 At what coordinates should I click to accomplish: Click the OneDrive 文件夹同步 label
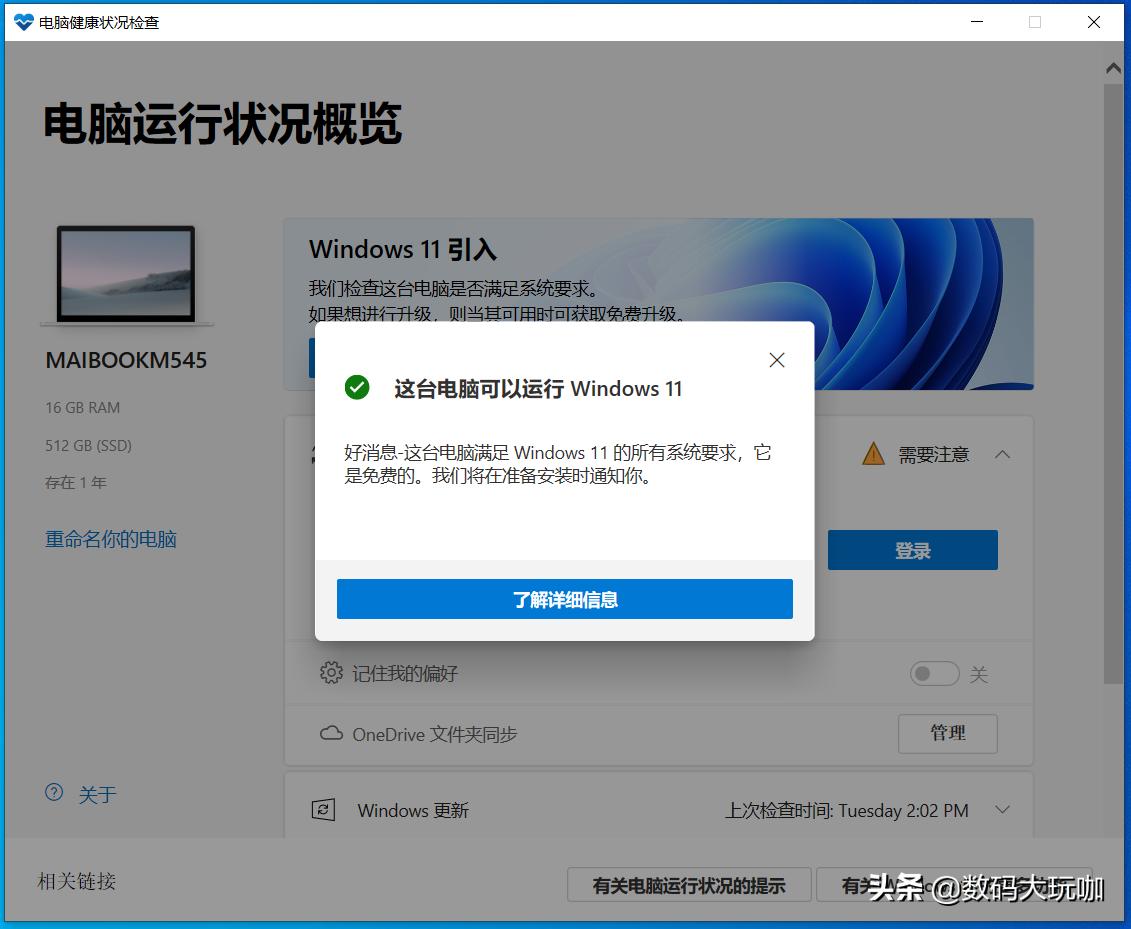[x=434, y=734]
